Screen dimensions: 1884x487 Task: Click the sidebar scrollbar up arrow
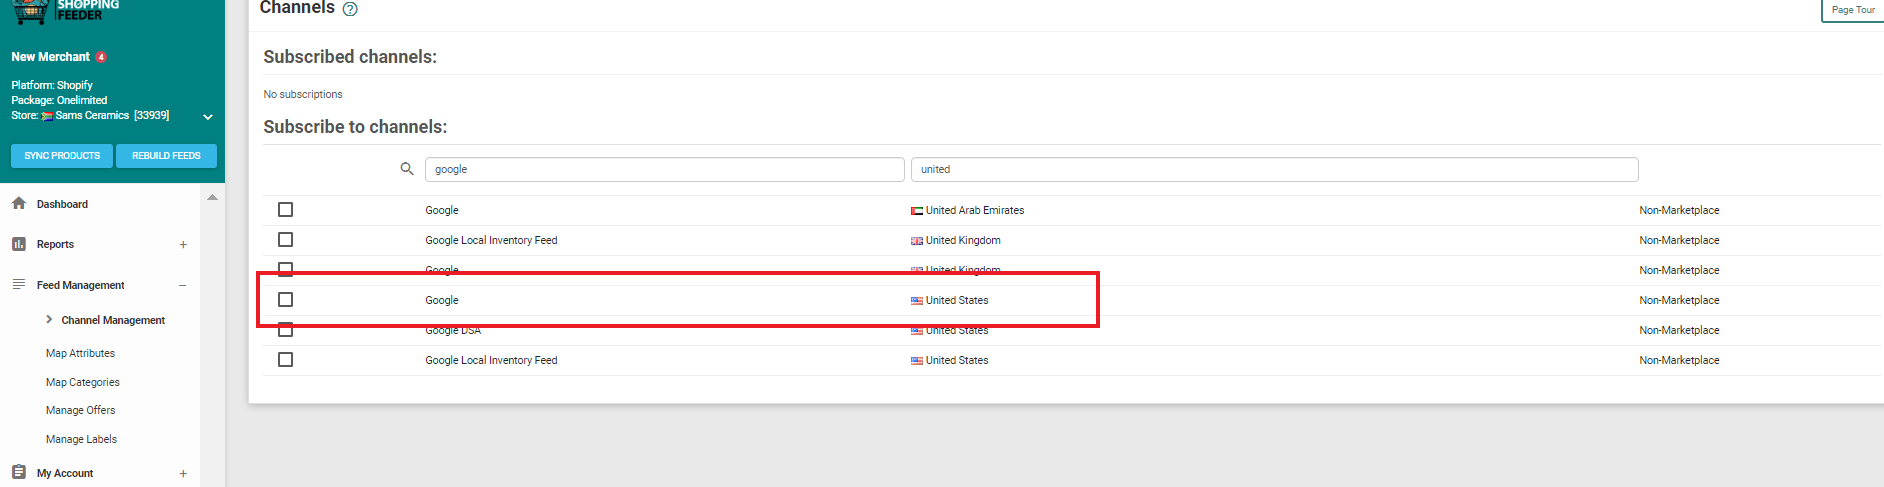[212, 198]
